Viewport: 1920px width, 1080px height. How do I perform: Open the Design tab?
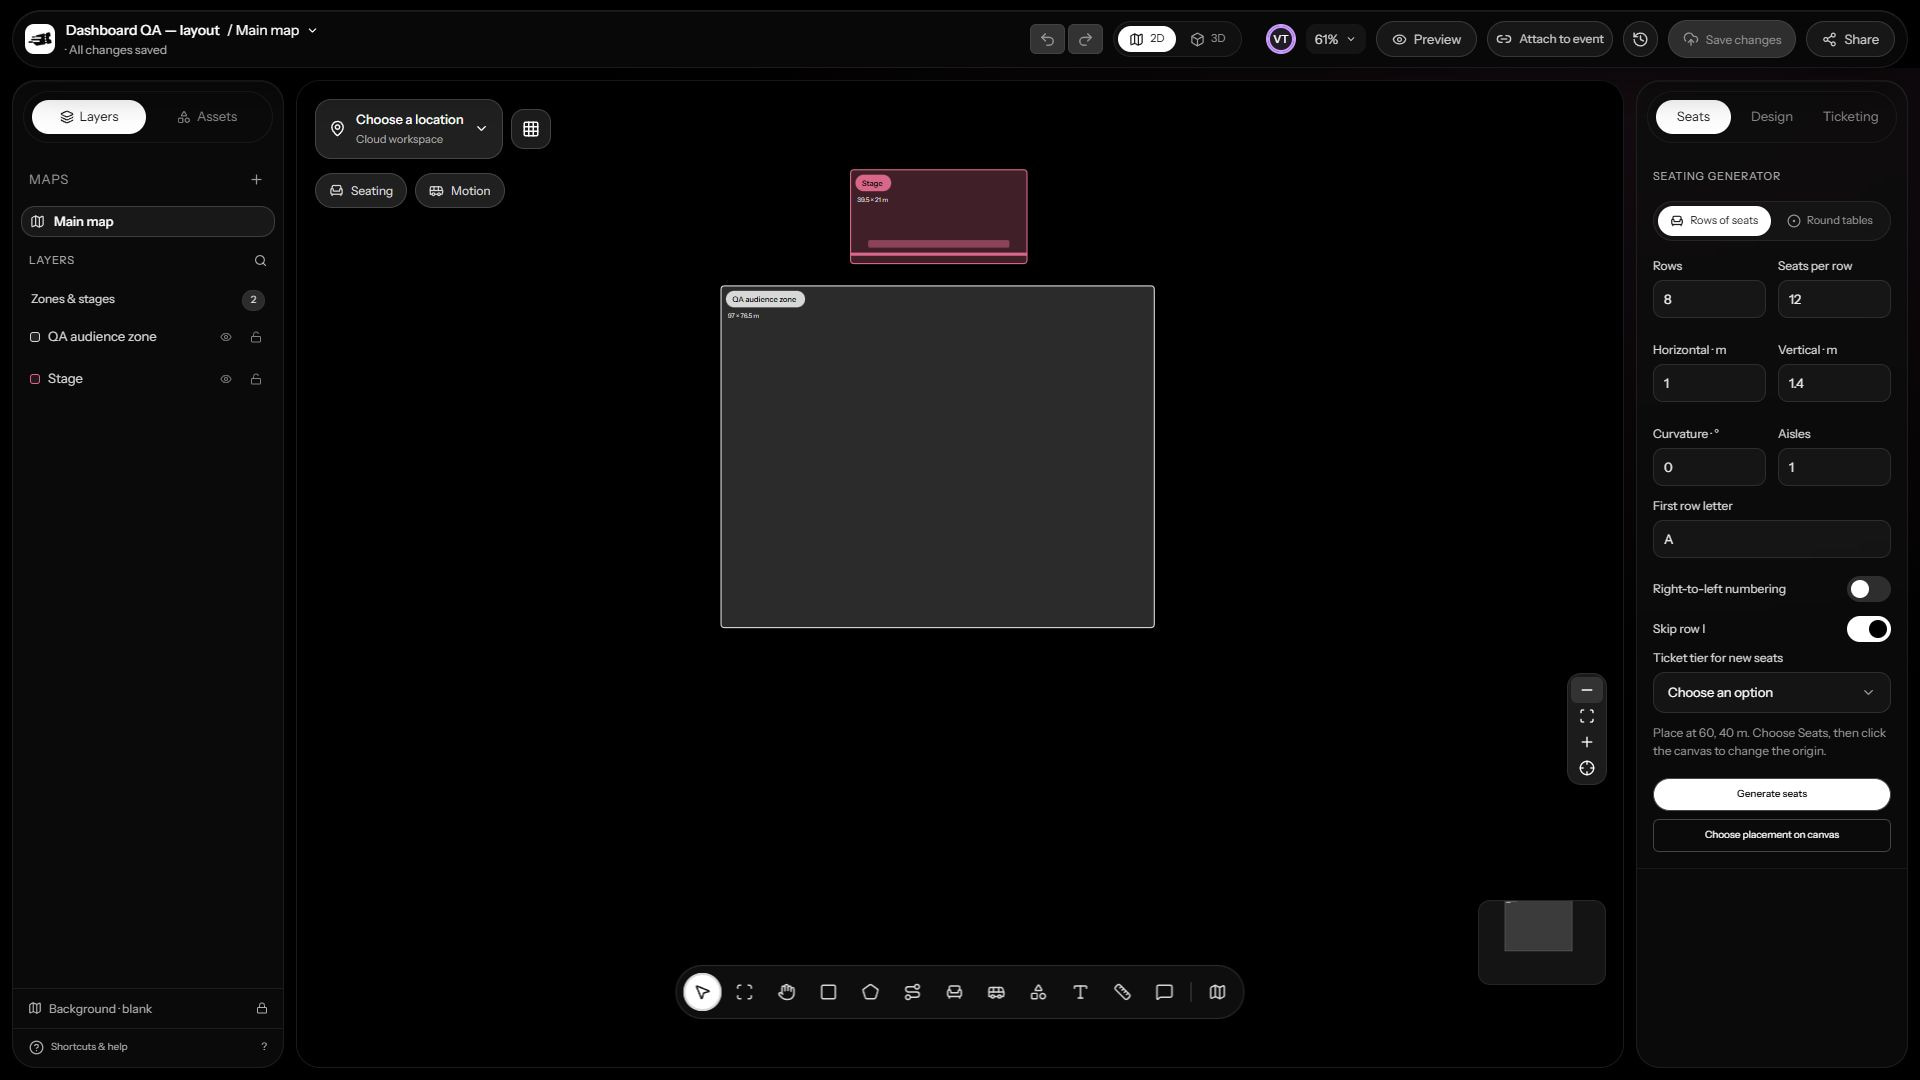click(1771, 117)
